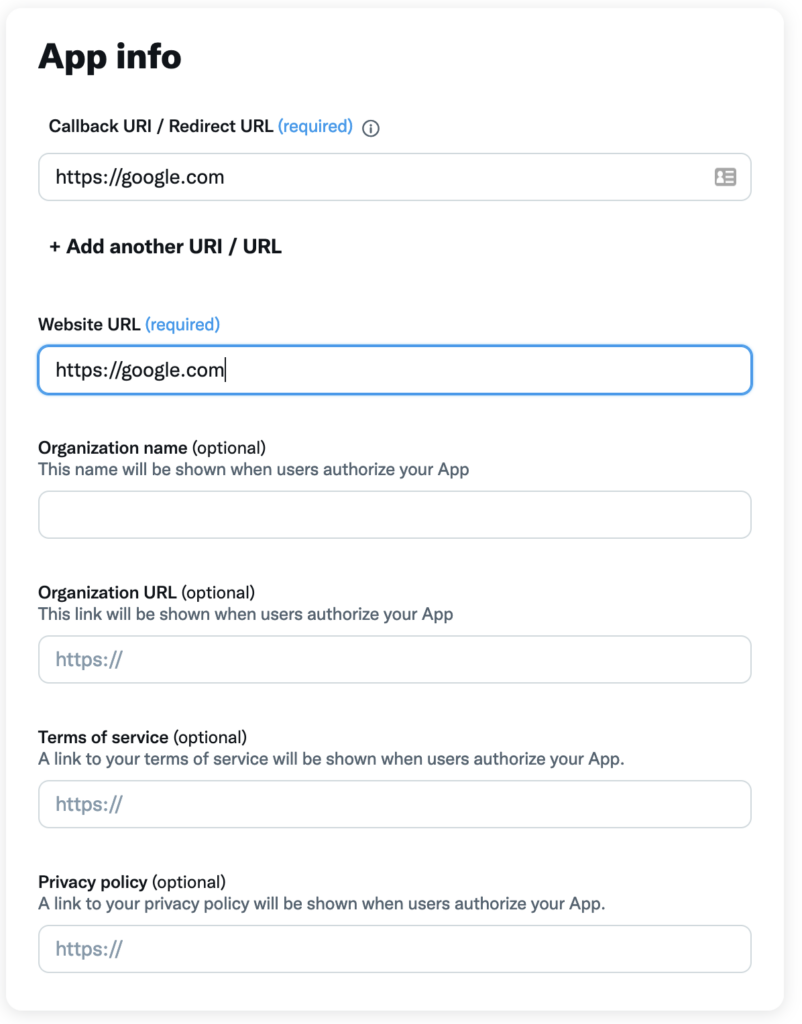This screenshot has height=1024, width=802.
Task: Click the empty Organization name text box
Action: click(x=394, y=515)
